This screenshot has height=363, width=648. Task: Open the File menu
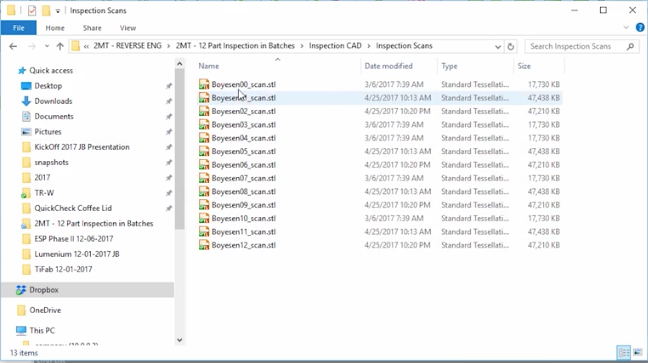click(19, 28)
